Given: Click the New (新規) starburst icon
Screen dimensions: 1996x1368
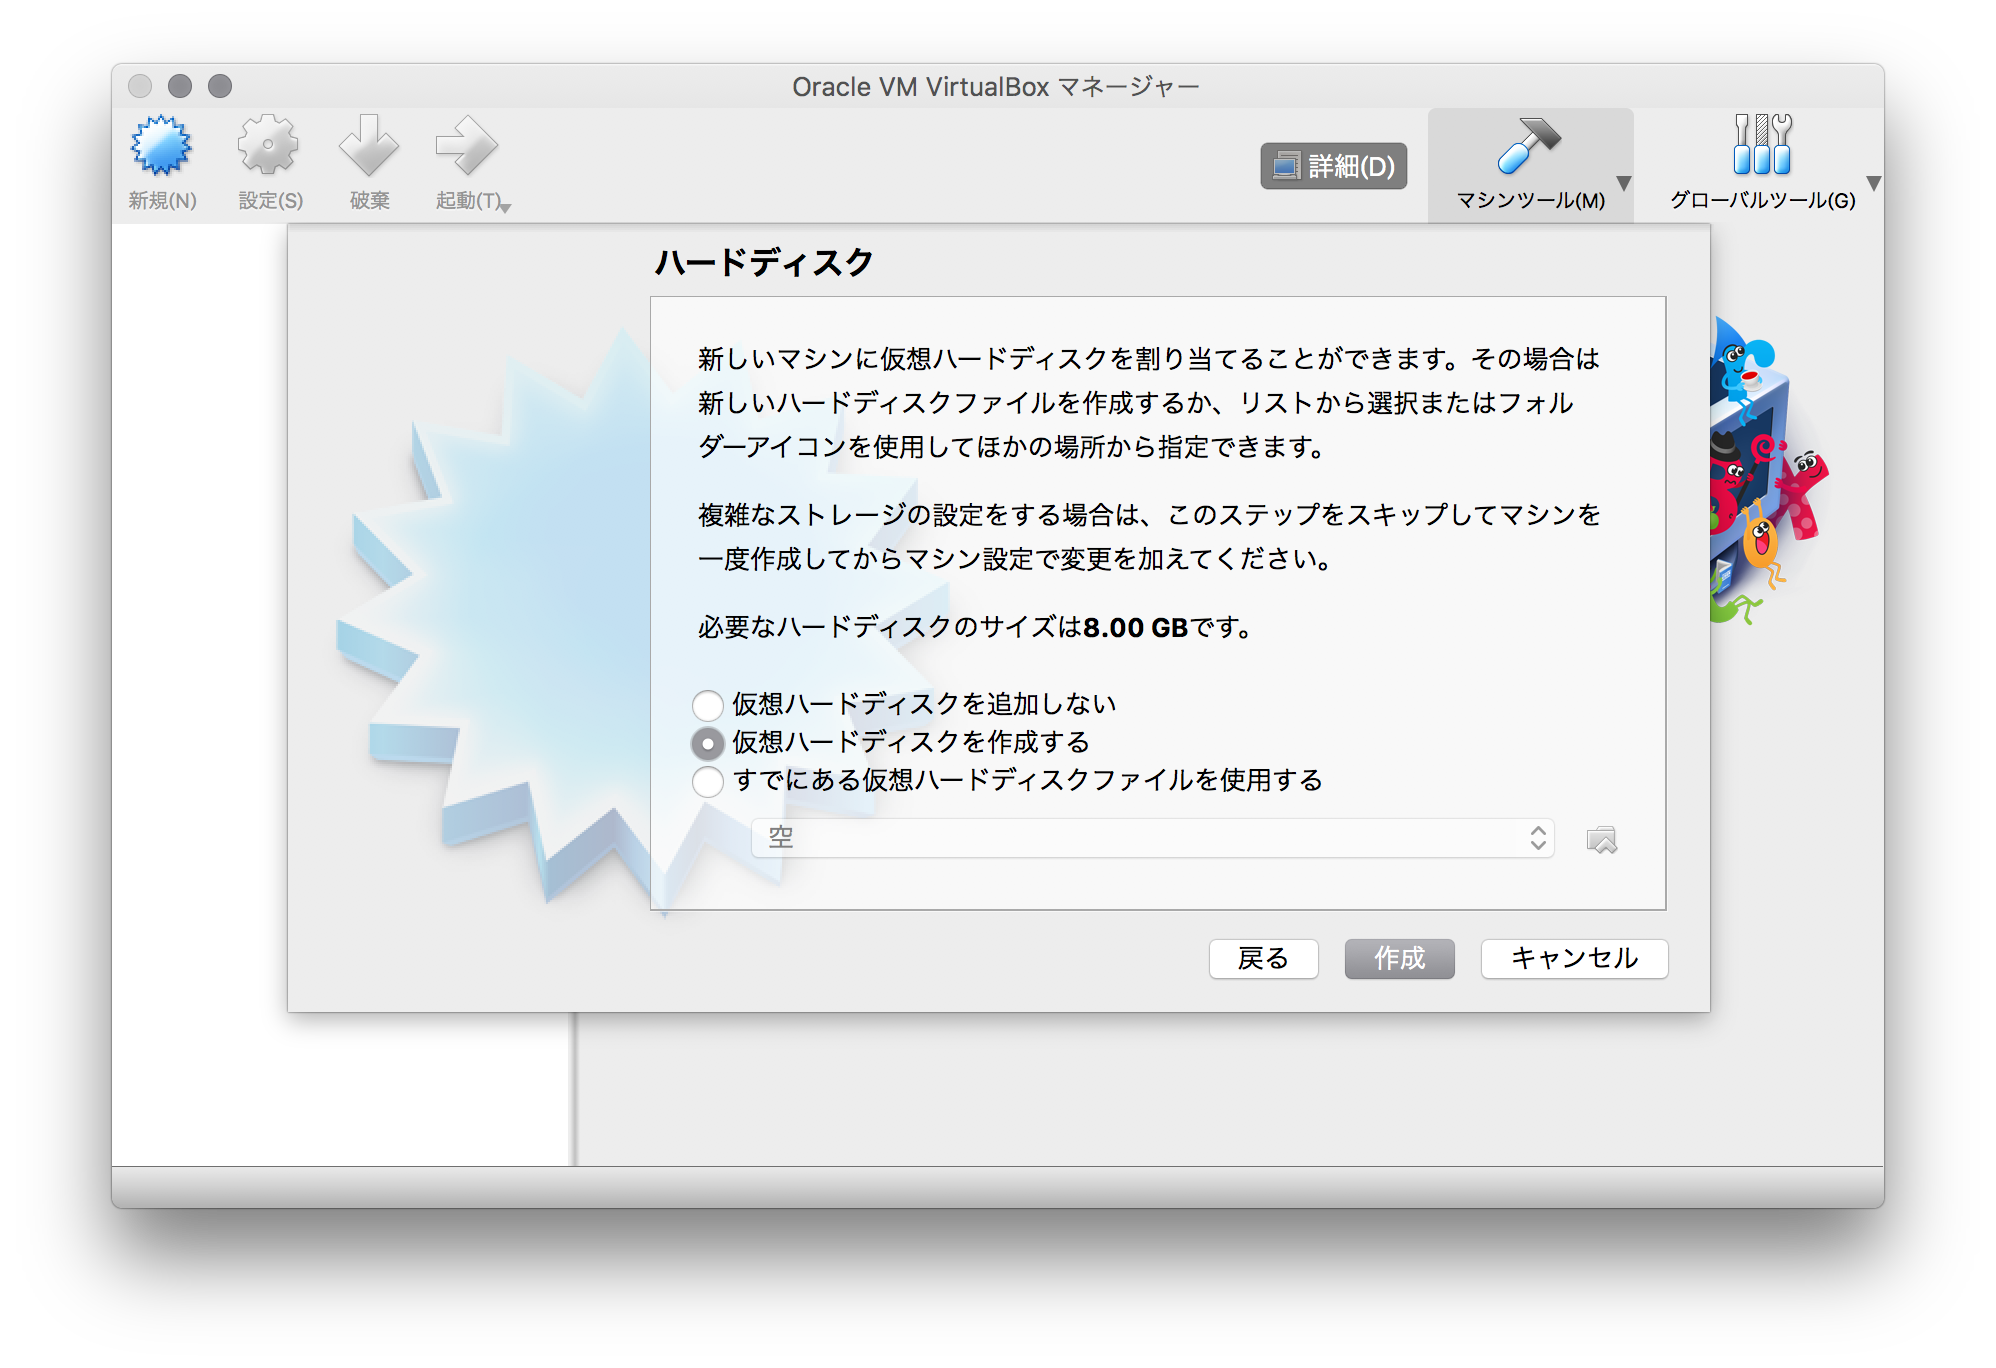Looking at the screenshot, I should [161, 146].
